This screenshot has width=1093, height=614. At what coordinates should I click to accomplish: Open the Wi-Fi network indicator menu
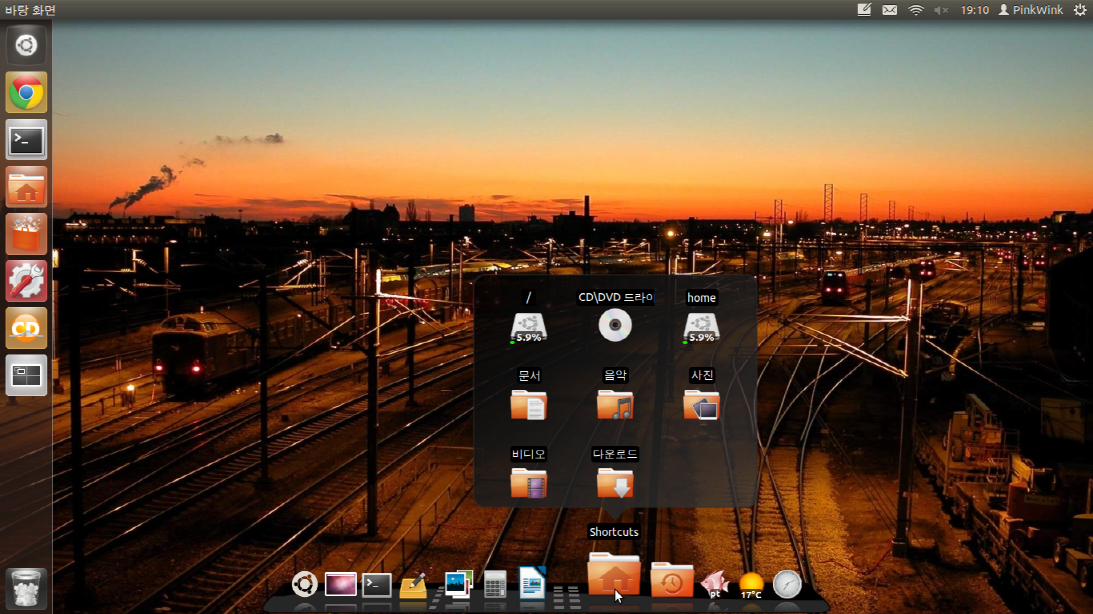point(916,10)
